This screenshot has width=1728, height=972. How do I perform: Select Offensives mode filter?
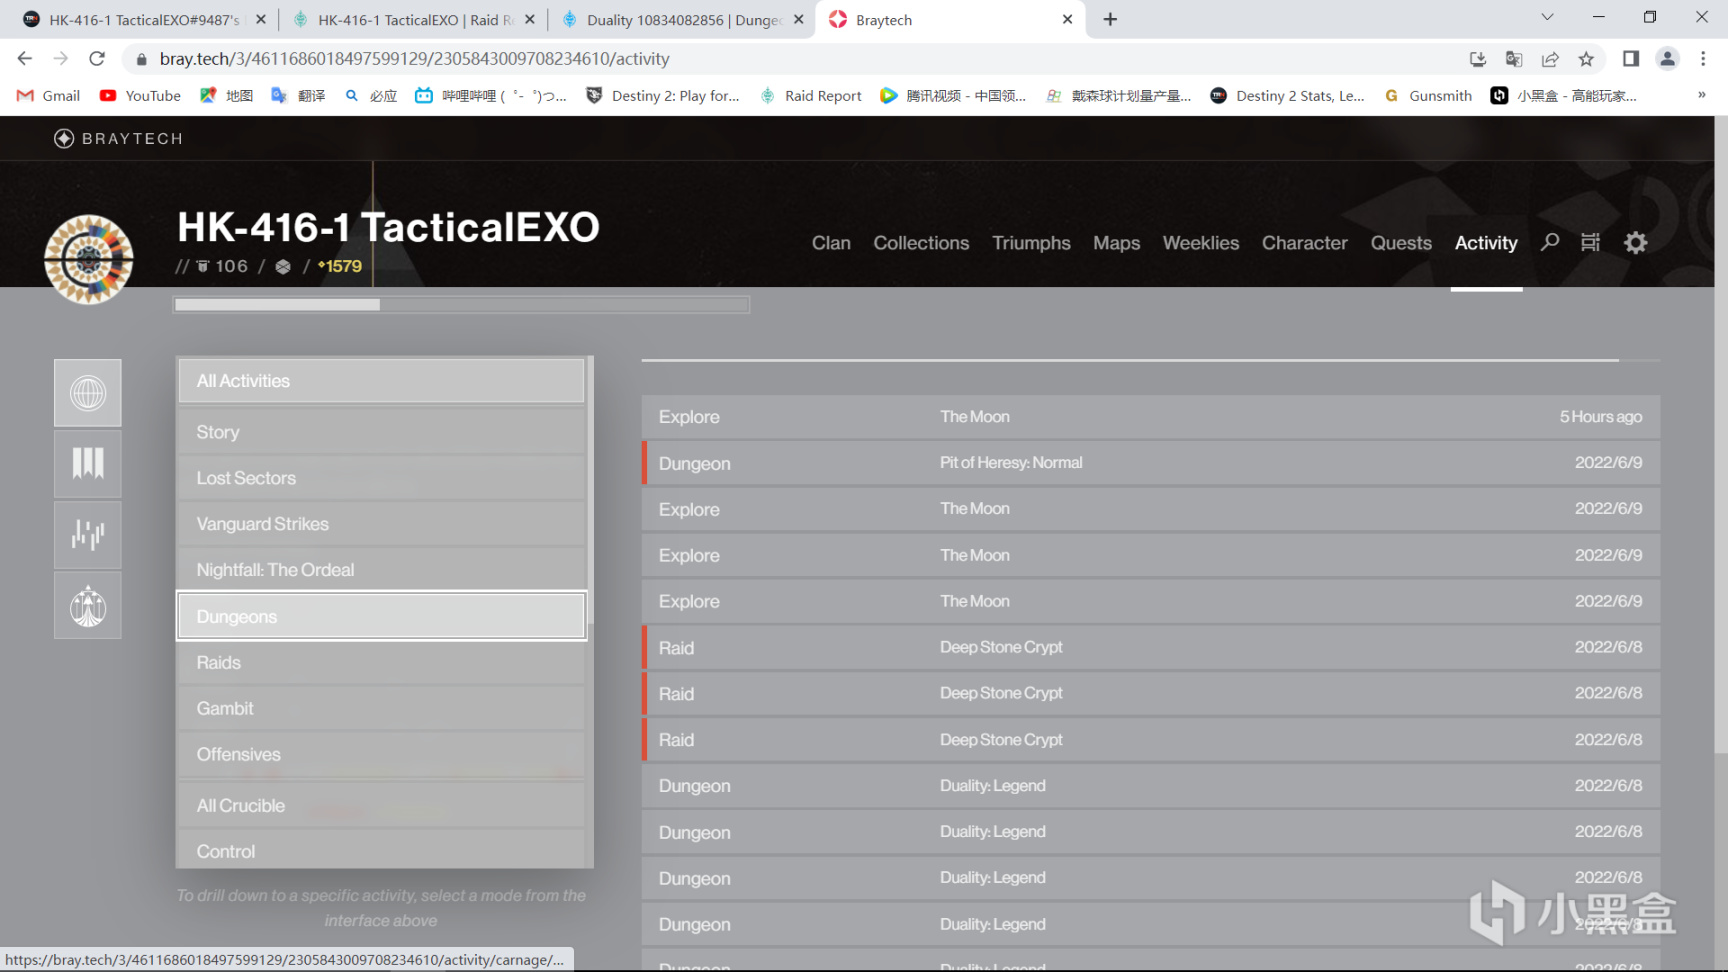tap(381, 754)
